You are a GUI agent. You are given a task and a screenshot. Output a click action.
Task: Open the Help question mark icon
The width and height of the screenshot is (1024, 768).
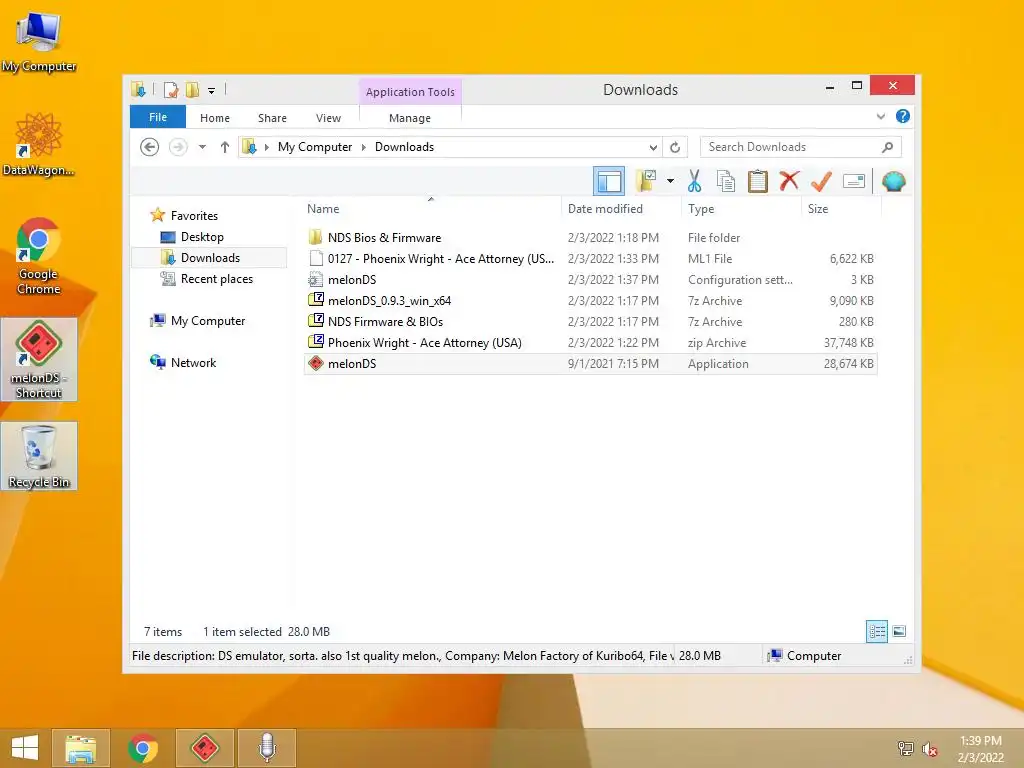tap(903, 116)
